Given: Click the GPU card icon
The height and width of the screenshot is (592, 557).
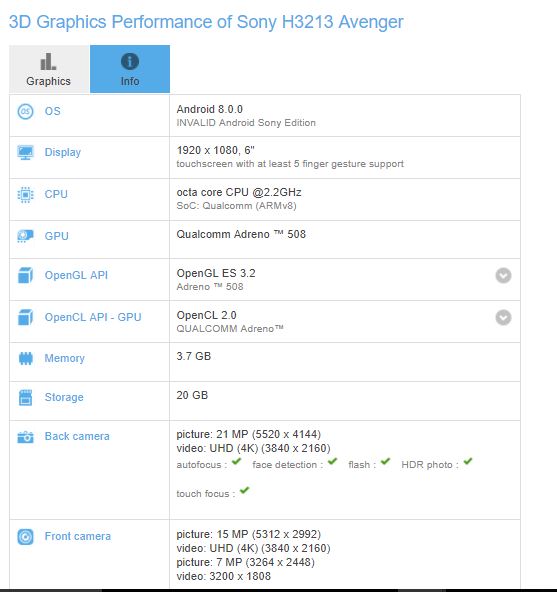Looking at the screenshot, I should point(25,236).
